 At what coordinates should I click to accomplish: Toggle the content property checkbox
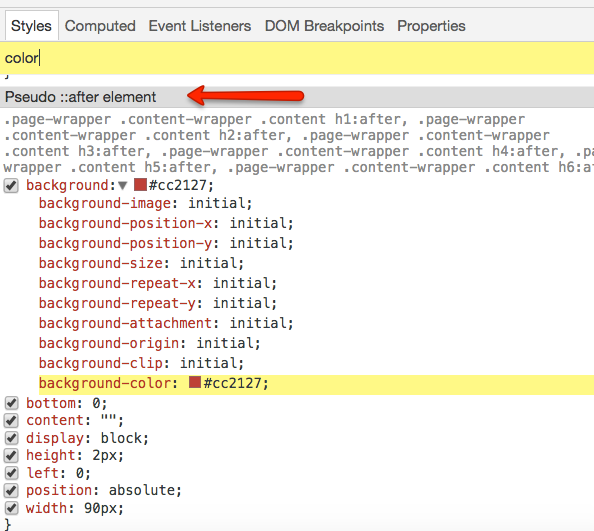(x=11, y=420)
